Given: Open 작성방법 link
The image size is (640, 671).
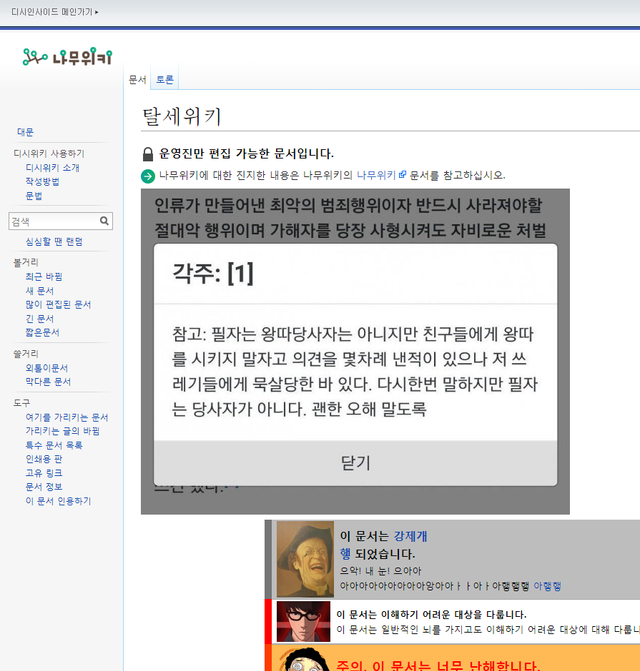Looking at the screenshot, I should 42,181.
